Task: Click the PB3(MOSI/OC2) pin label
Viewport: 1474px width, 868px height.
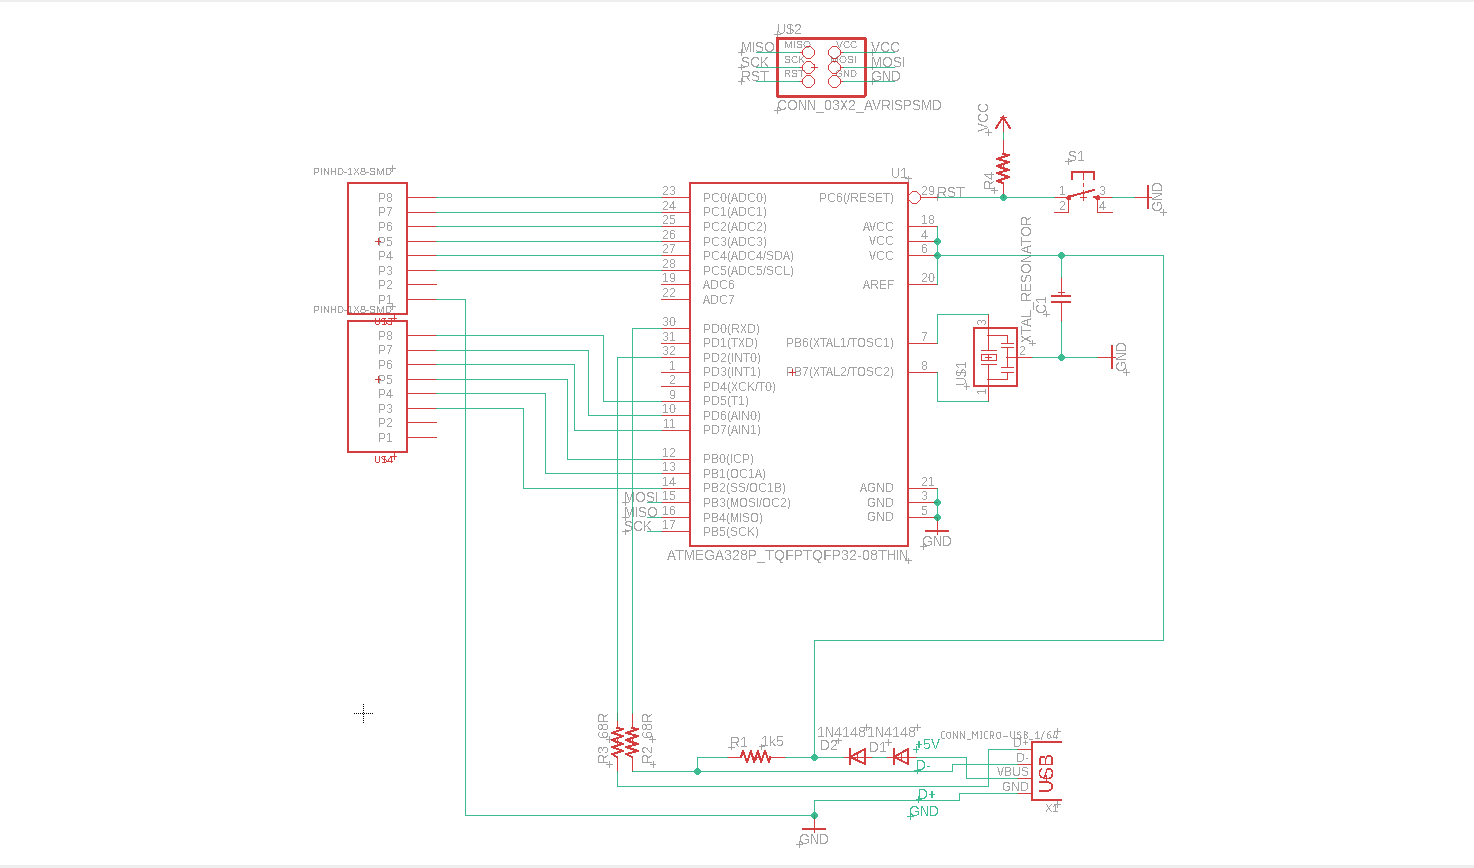Action: tap(747, 503)
